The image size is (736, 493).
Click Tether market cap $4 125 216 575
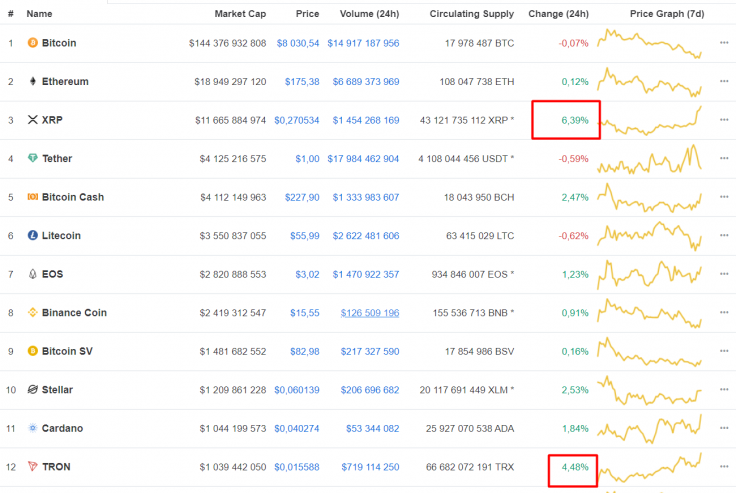click(x=233, y=159)
